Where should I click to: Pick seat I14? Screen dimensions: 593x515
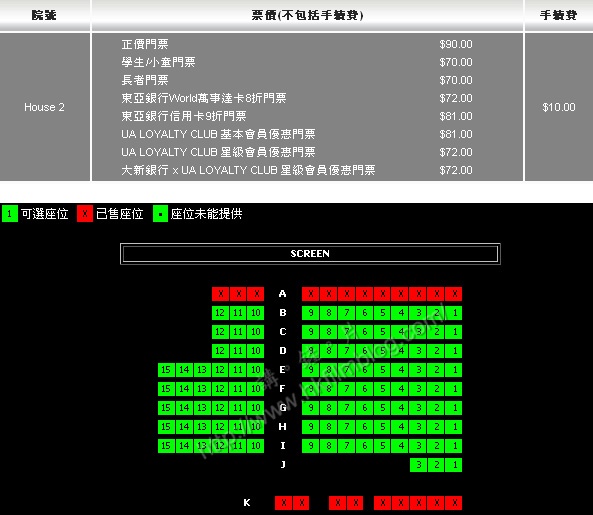coord(184,446)
